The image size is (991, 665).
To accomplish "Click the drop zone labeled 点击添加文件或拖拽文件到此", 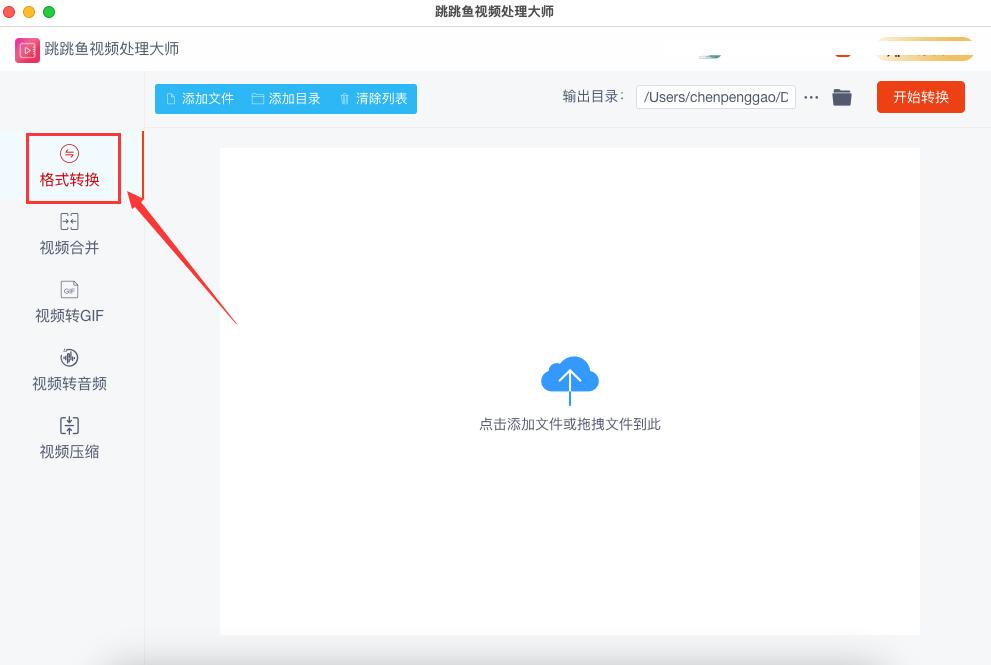I will coord(569,423).
